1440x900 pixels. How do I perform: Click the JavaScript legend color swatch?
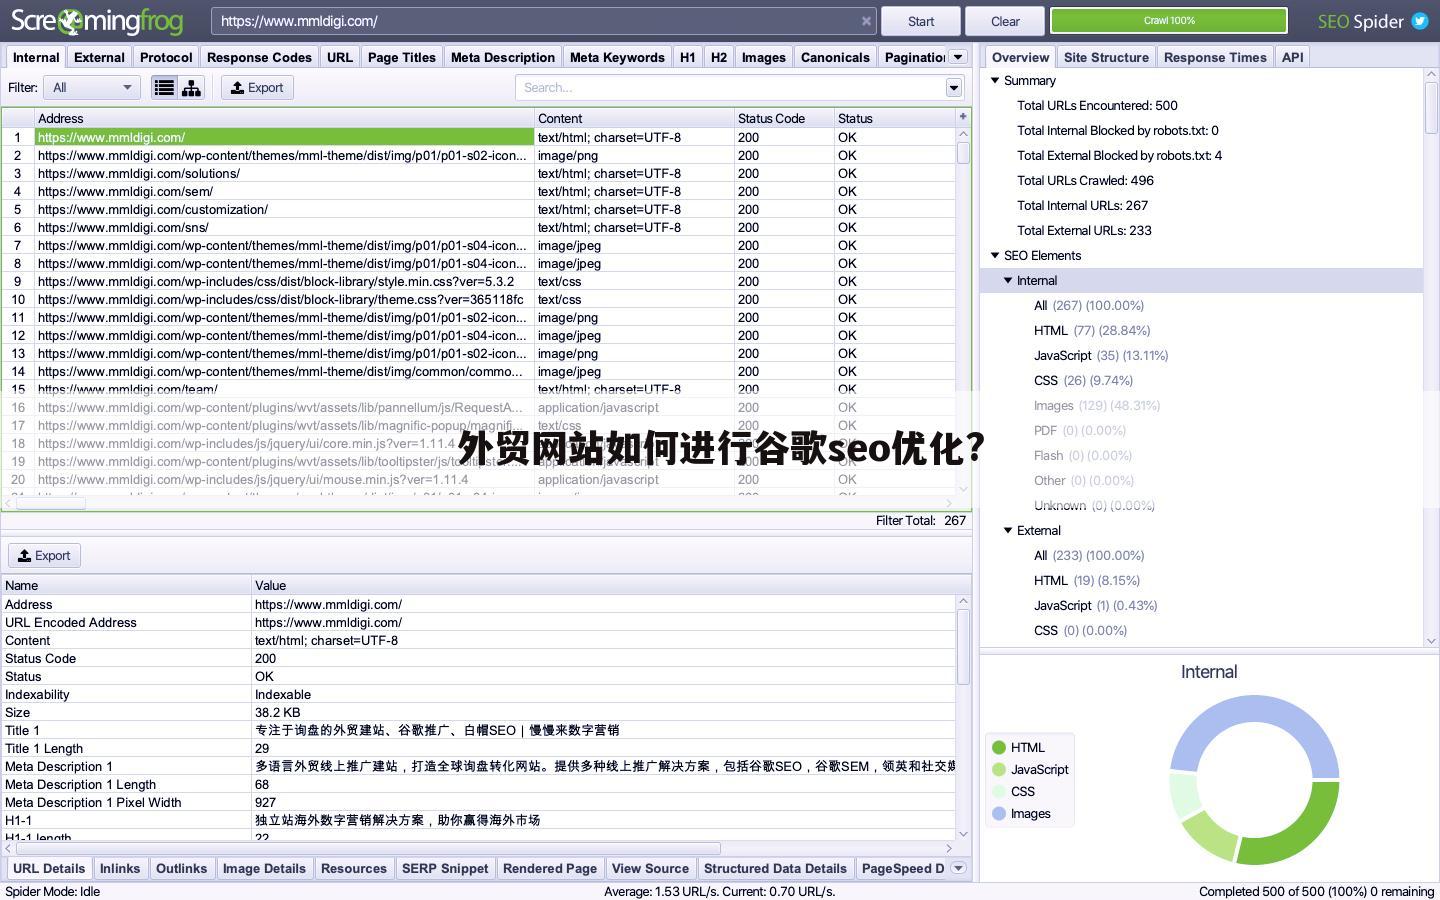[998, 769]
